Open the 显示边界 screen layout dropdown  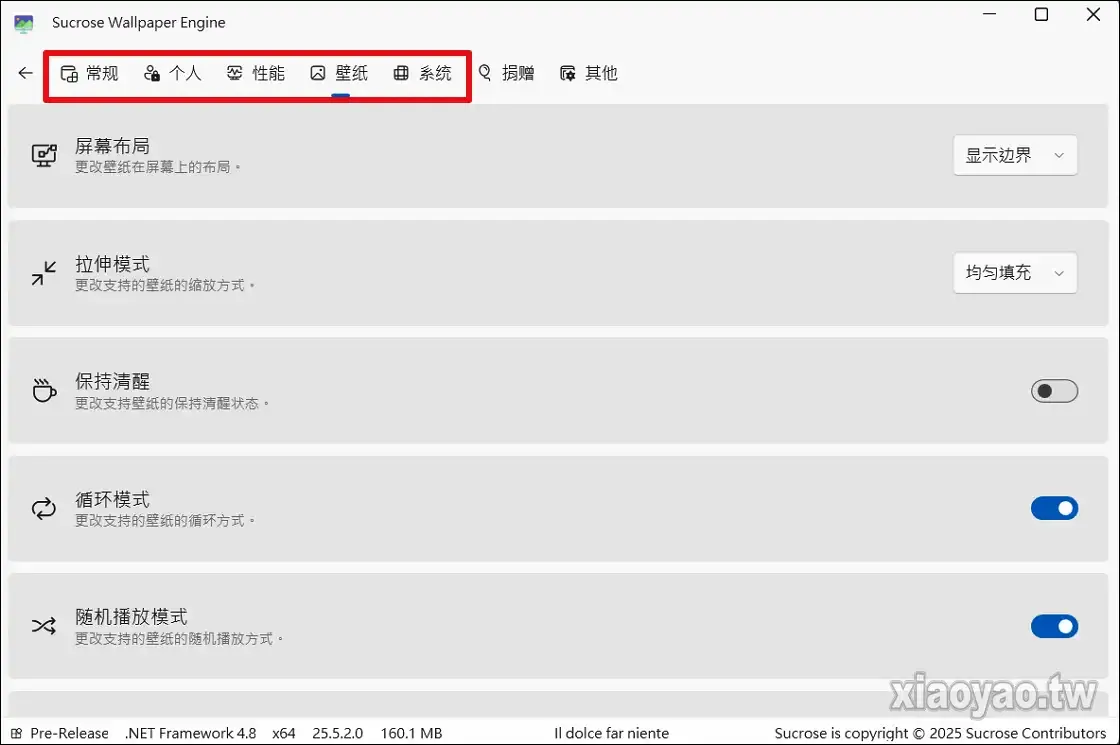pos(1015,155)
